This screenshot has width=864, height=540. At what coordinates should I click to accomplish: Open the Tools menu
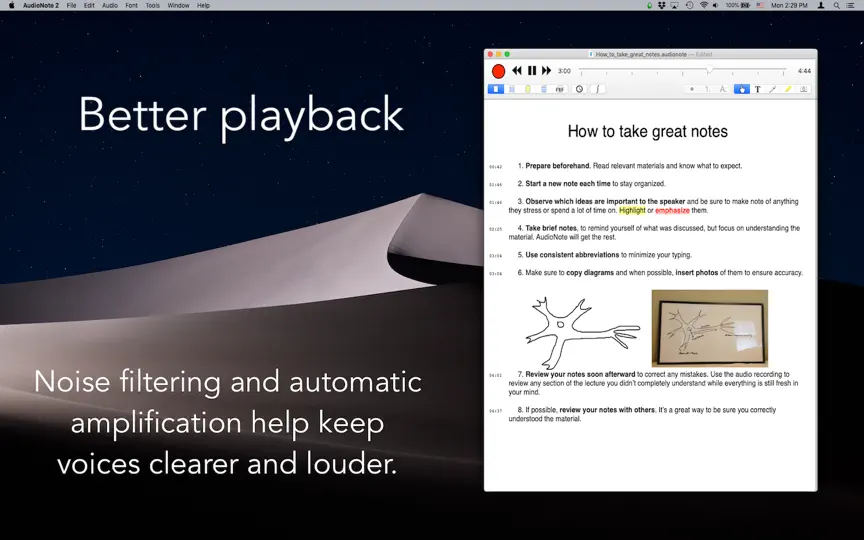153,6
